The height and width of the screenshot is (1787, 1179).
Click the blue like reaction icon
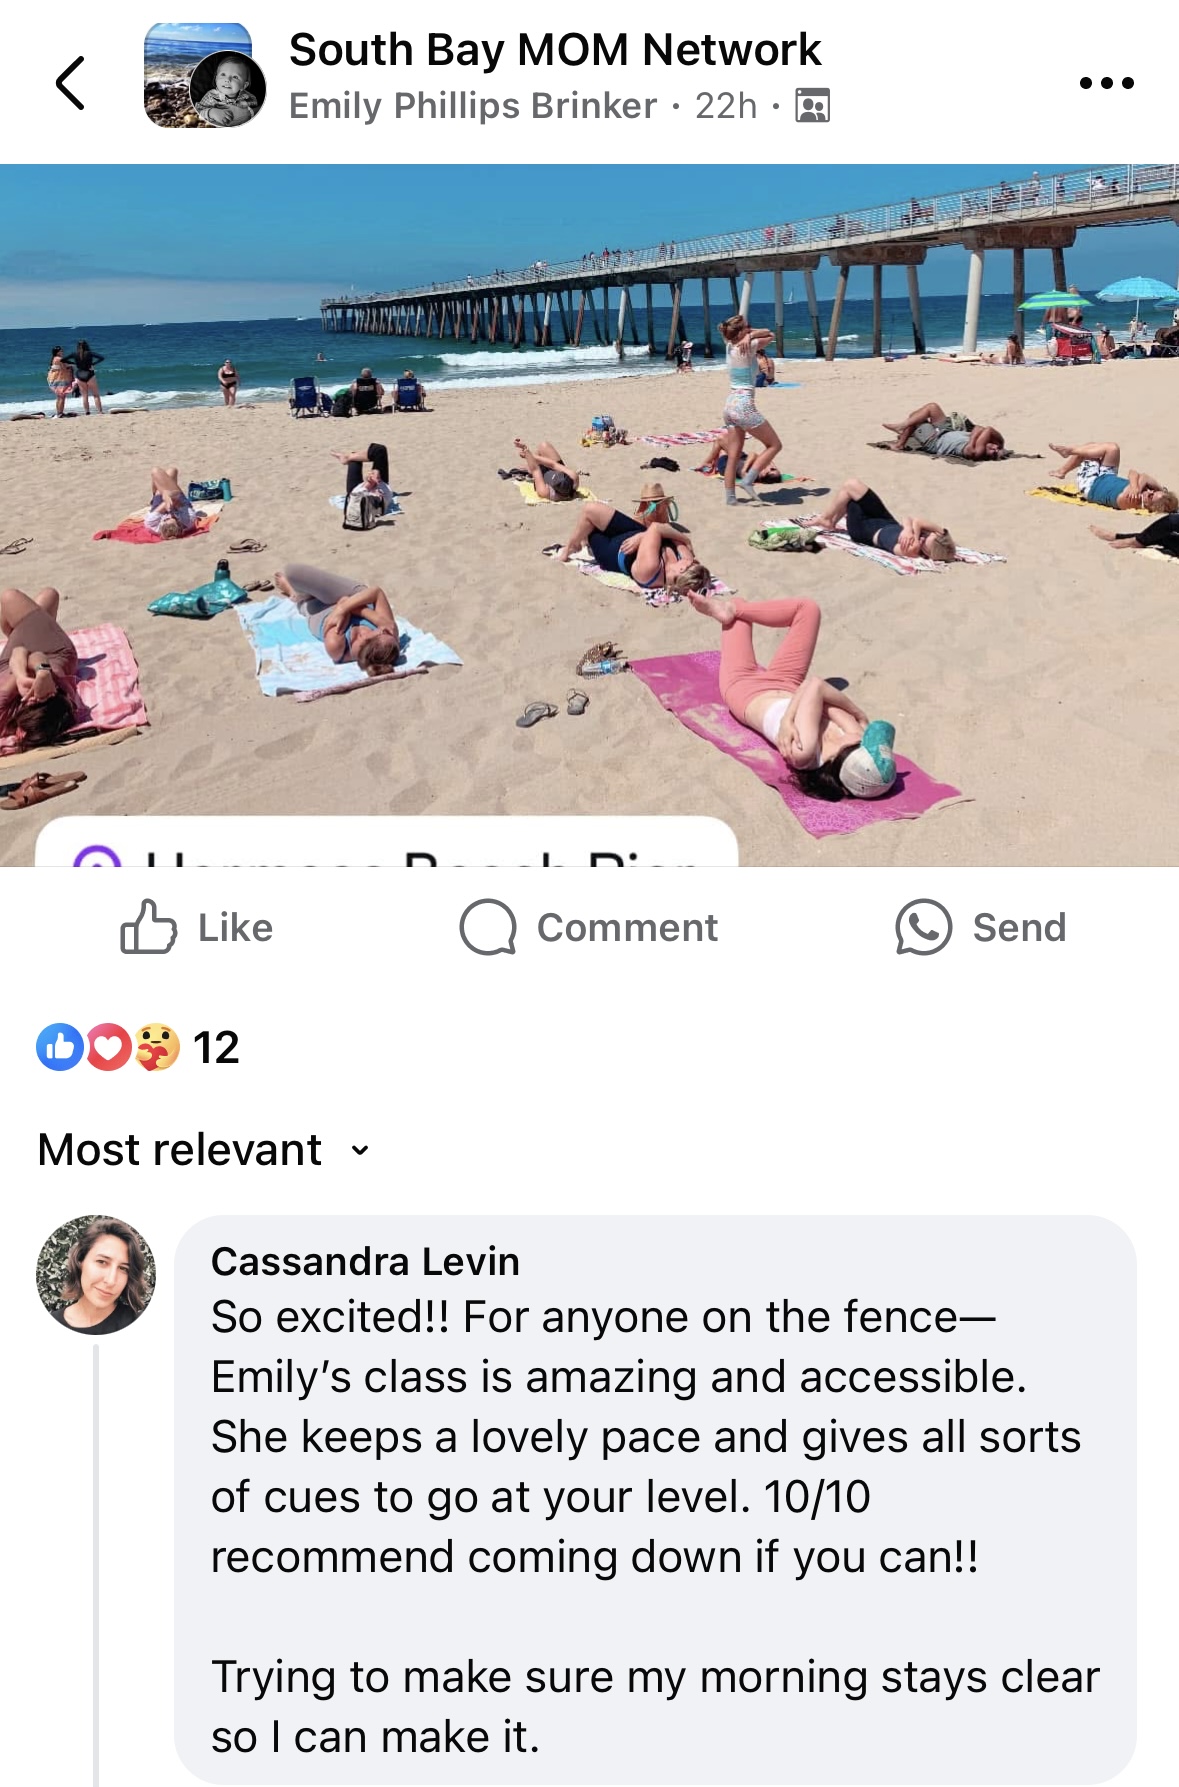coord(60,1047)
